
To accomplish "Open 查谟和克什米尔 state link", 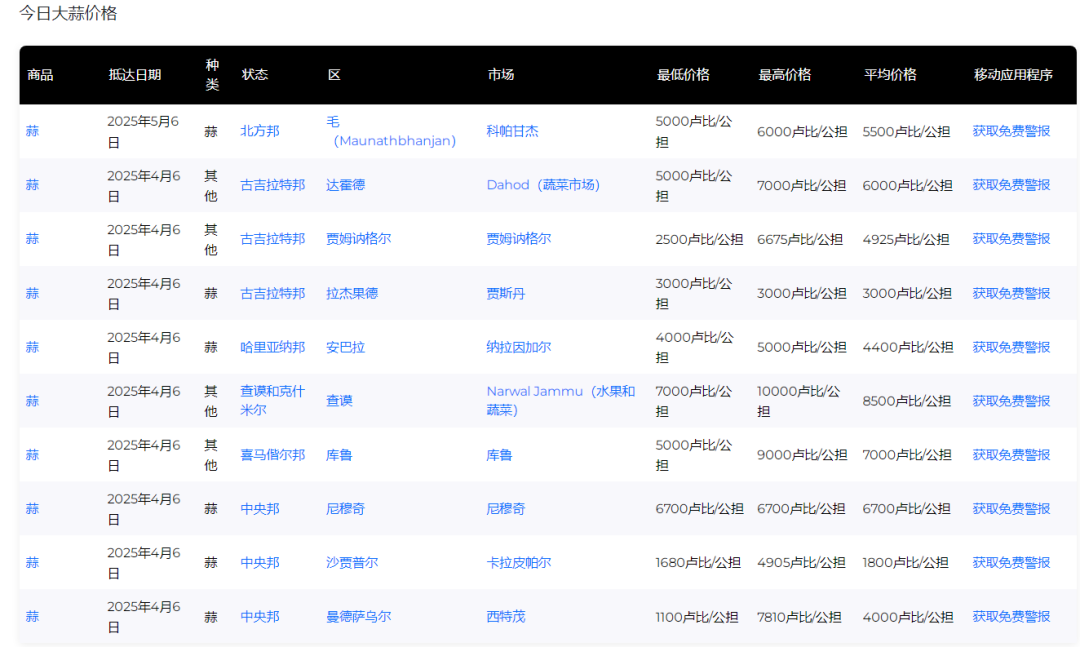I will pos(272,400).
